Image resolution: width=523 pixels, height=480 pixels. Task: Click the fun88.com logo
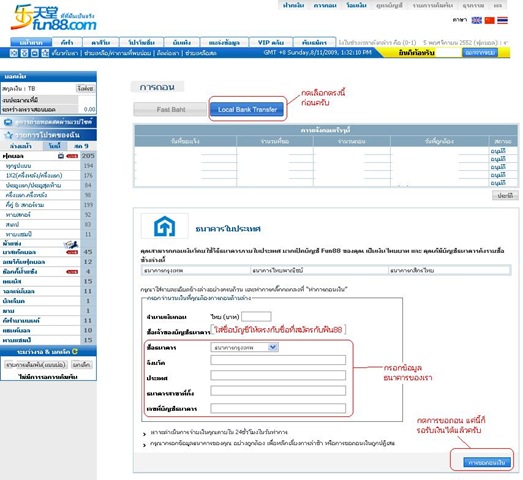coord(54,17)
